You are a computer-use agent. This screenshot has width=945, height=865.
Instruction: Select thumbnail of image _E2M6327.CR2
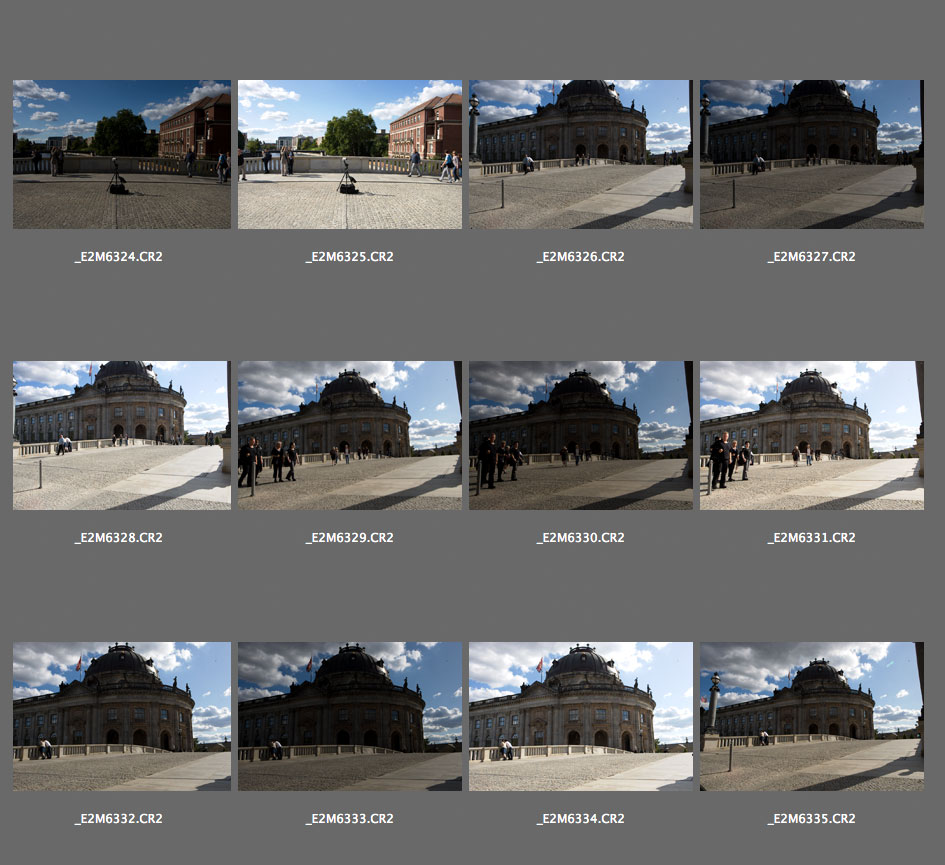tap(811, 154)
